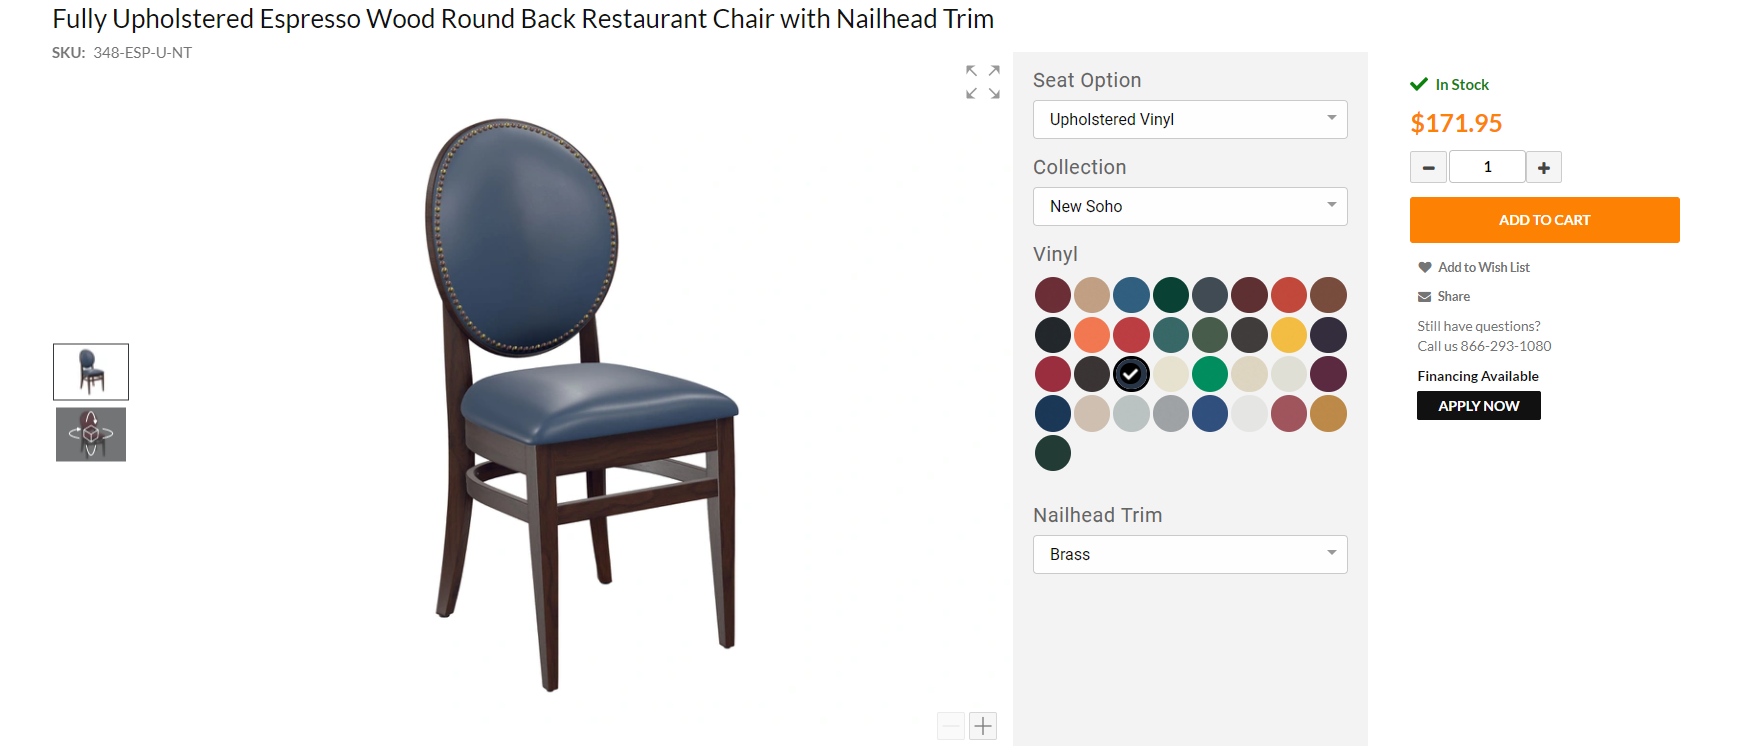Open the Seat Option dropdown
Viewport: 1746px width, 746px height.
click(1190, 119)
